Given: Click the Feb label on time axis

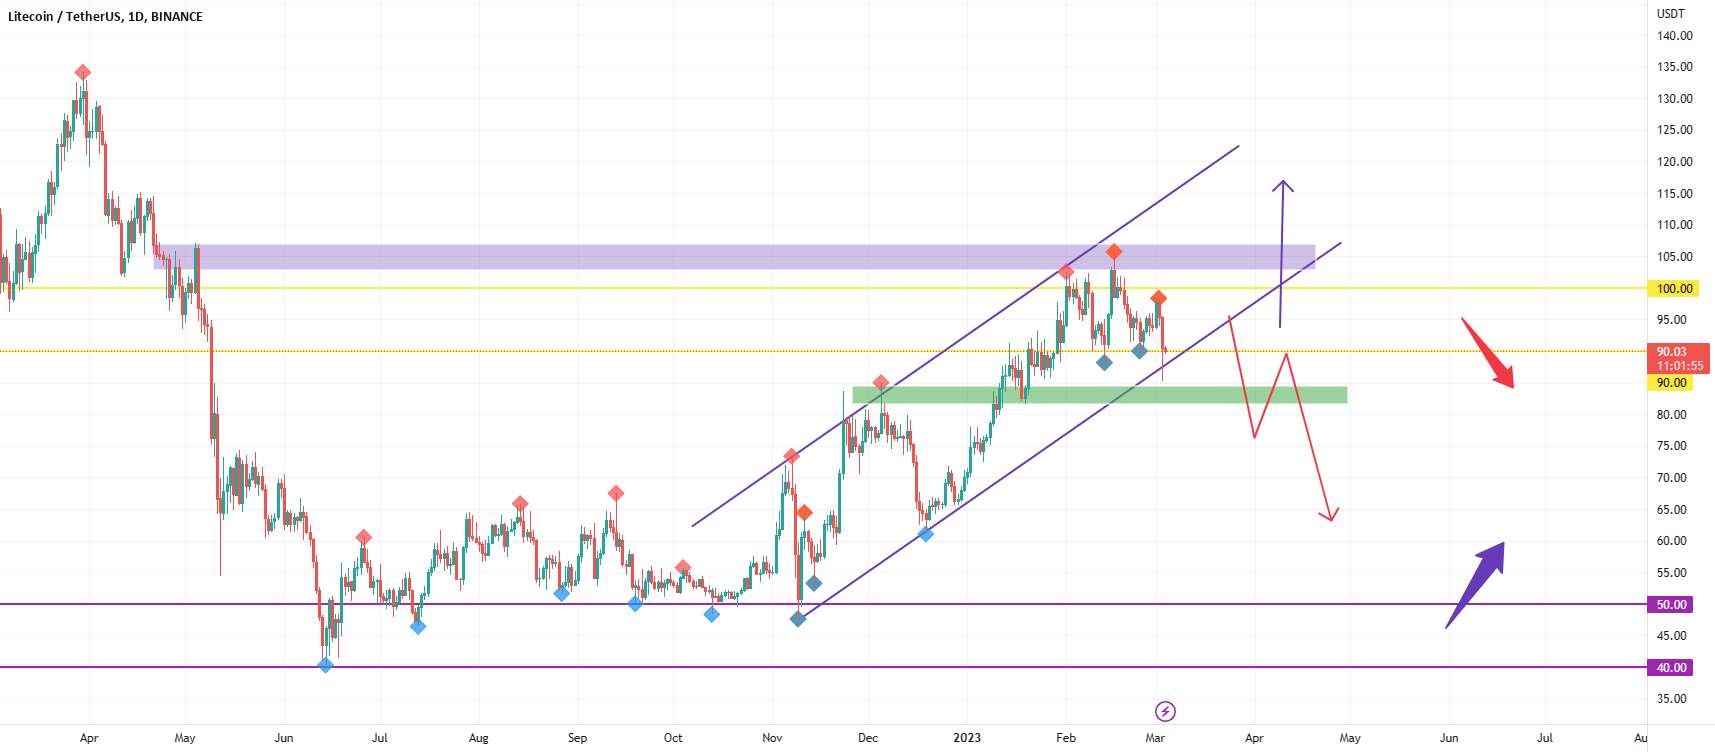Looking at the screenshot, I should tap(1066, 738).
